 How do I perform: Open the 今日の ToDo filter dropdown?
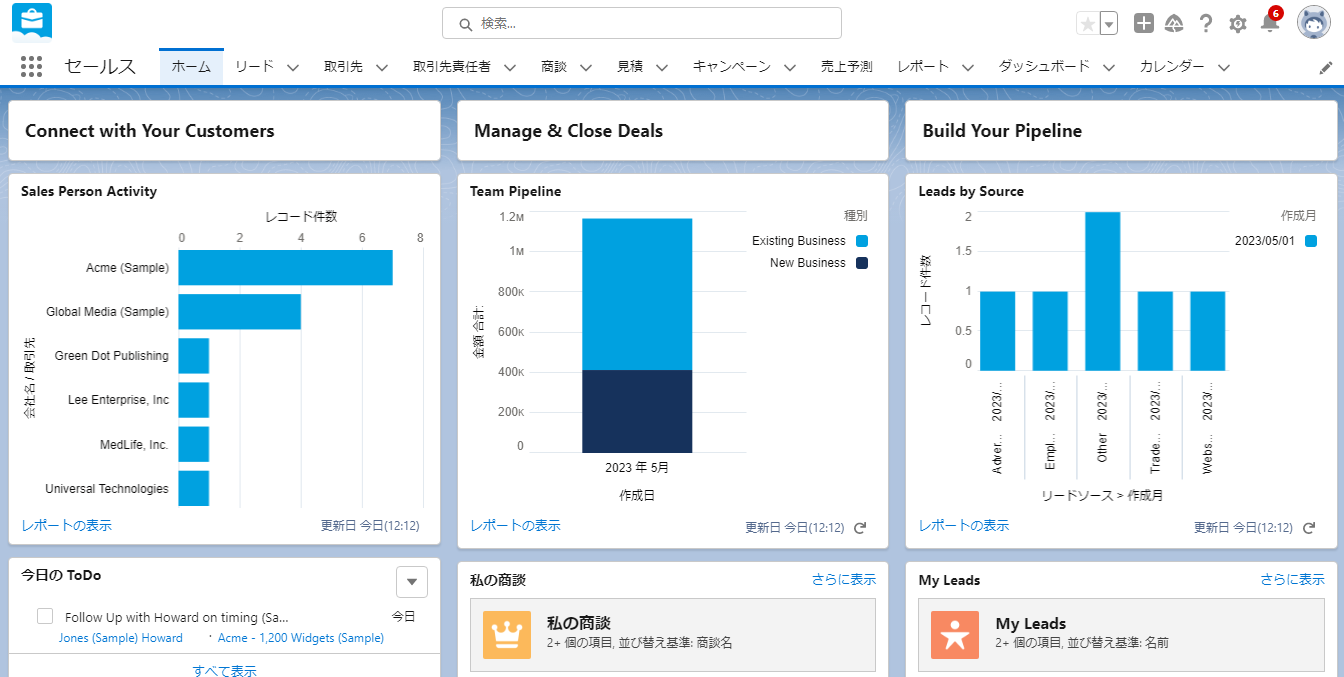pyautogui.click(x=411, y=581)
